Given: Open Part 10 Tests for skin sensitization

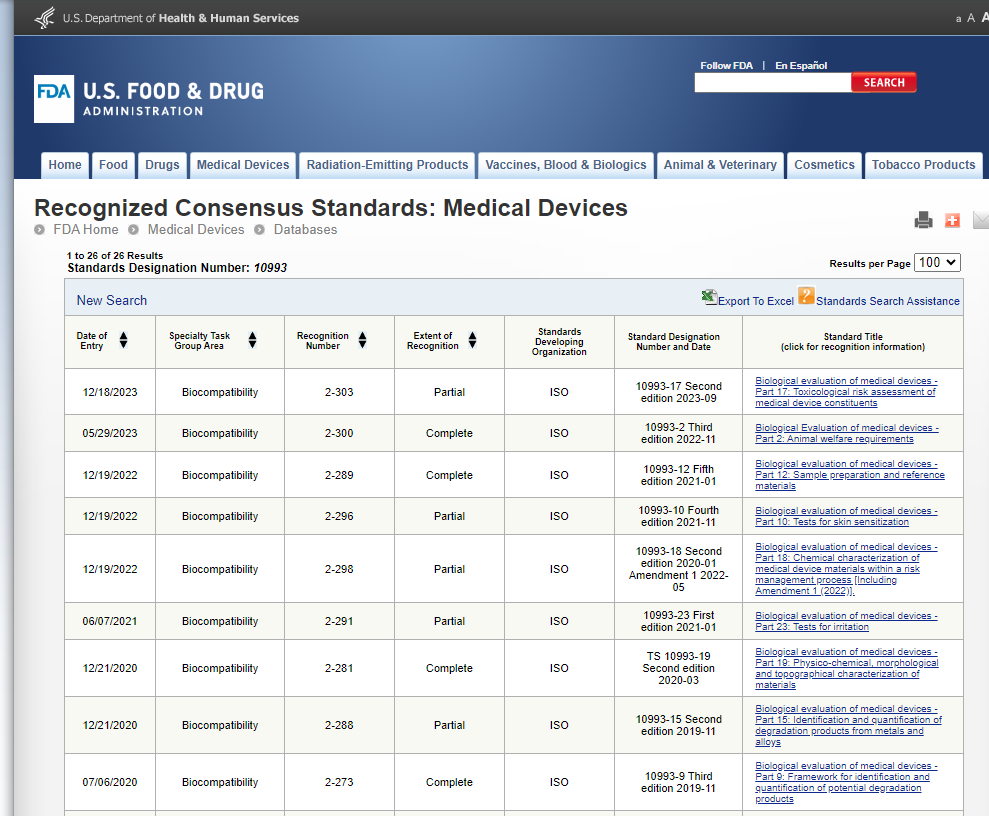Looking at the screenshot, I should [846, 516].
